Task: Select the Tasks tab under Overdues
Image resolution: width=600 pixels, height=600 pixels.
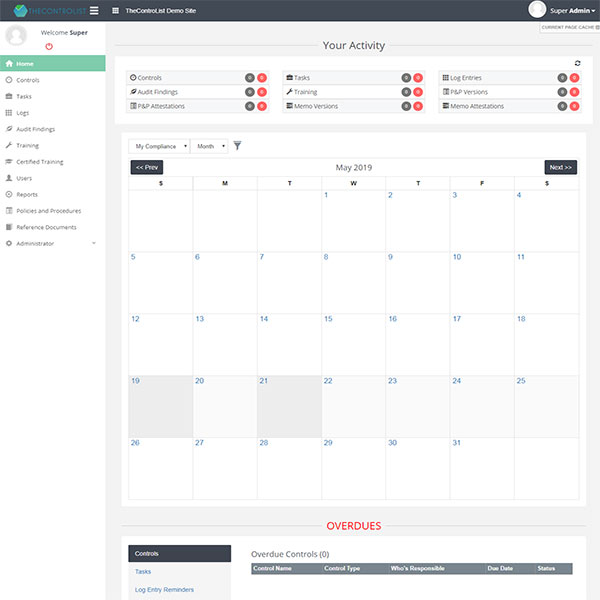Action: point(143,571)
